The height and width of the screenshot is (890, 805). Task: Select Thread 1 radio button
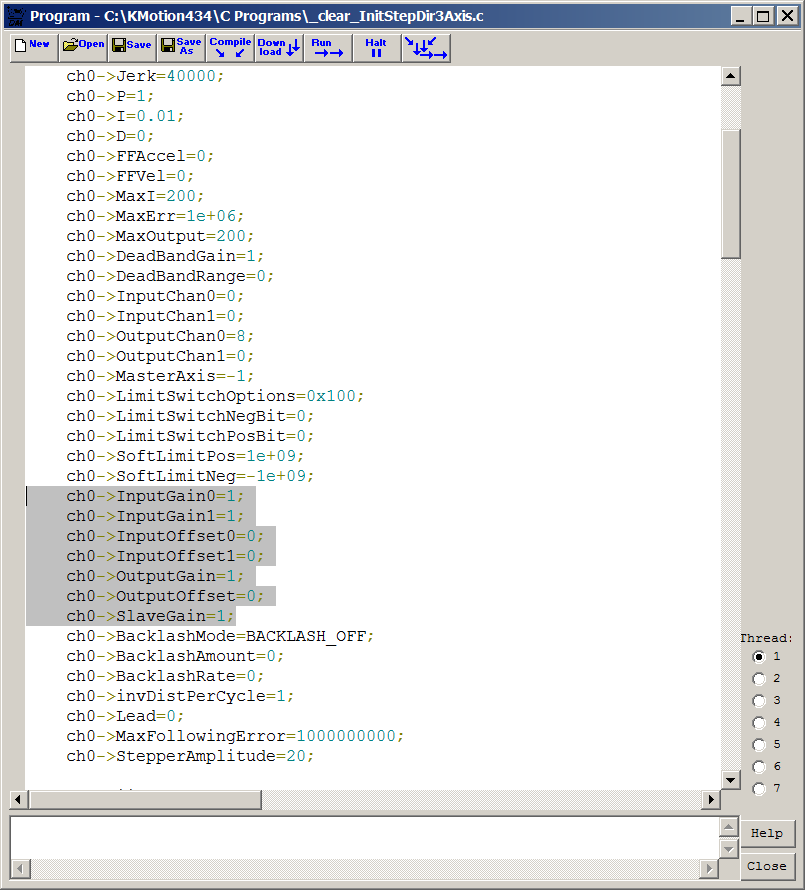click(759, 657)
